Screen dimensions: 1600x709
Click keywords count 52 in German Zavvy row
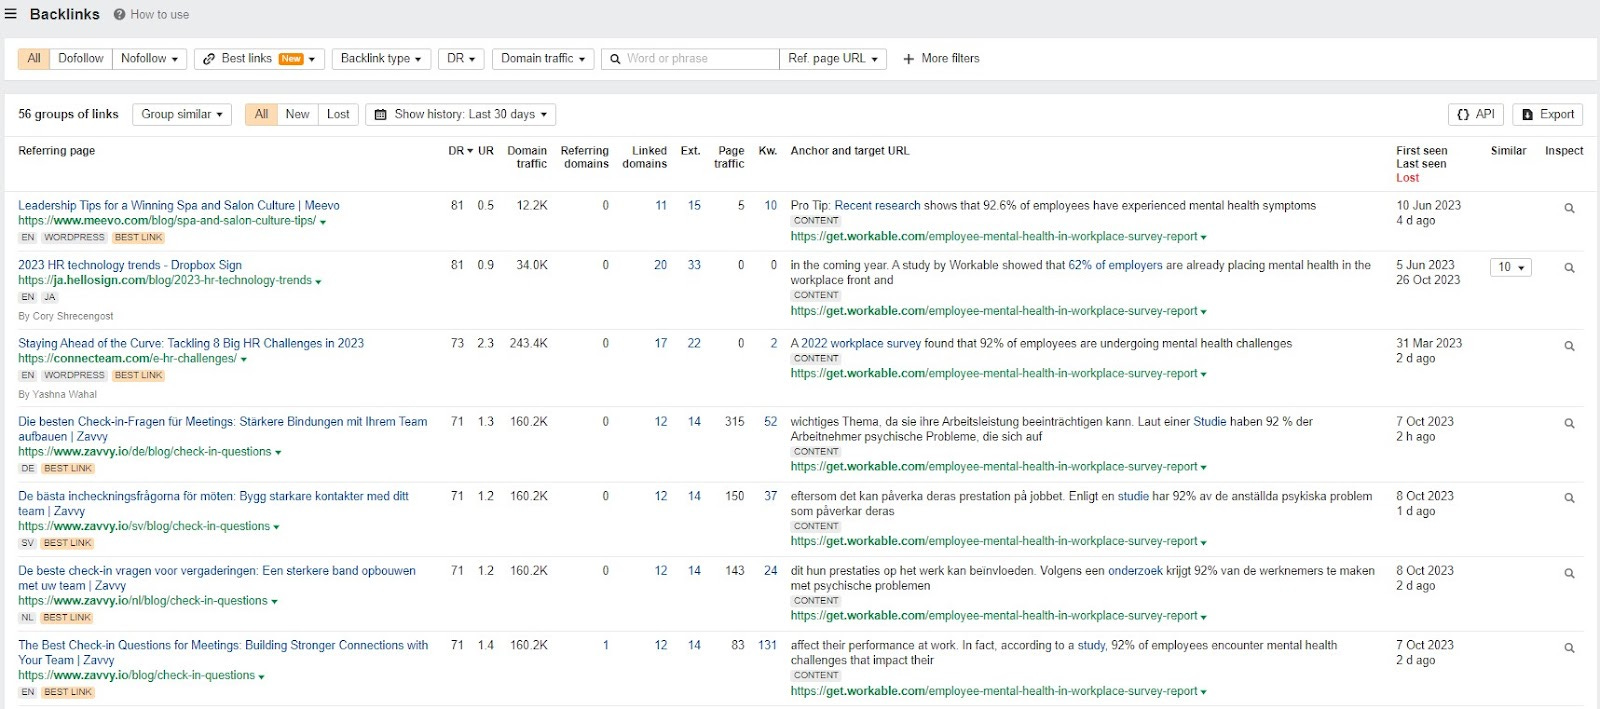pyautogui.click(x=770, y=422)
